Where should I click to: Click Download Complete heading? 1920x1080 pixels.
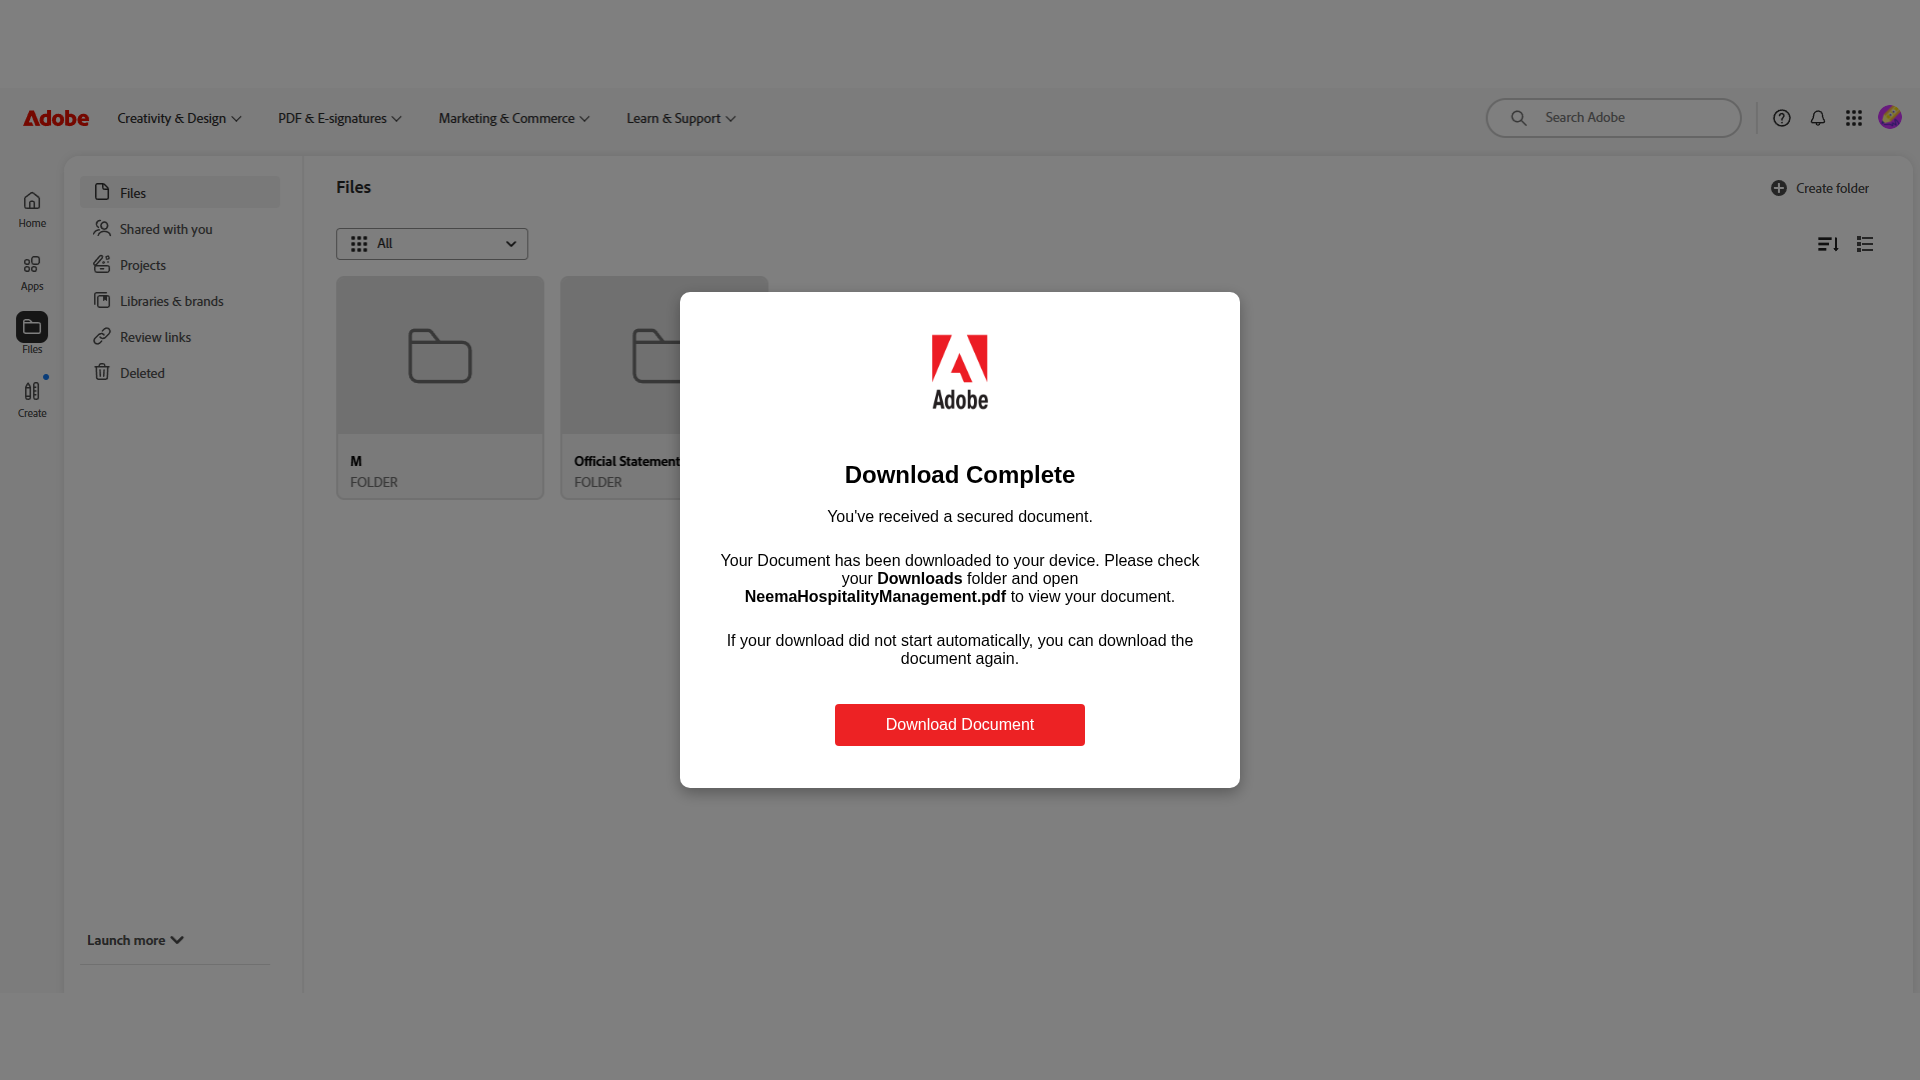[960, 475]
